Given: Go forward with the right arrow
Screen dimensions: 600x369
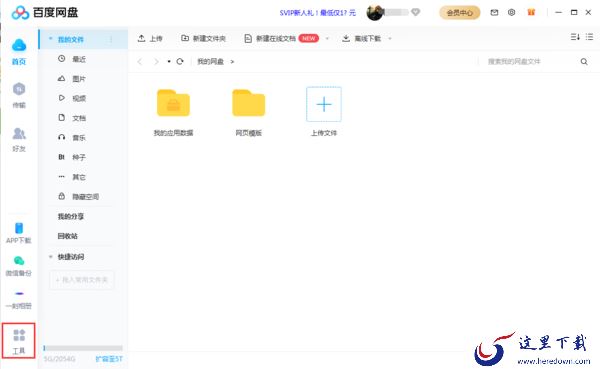Looking at the screenshot, I should (x=156, y=62).
